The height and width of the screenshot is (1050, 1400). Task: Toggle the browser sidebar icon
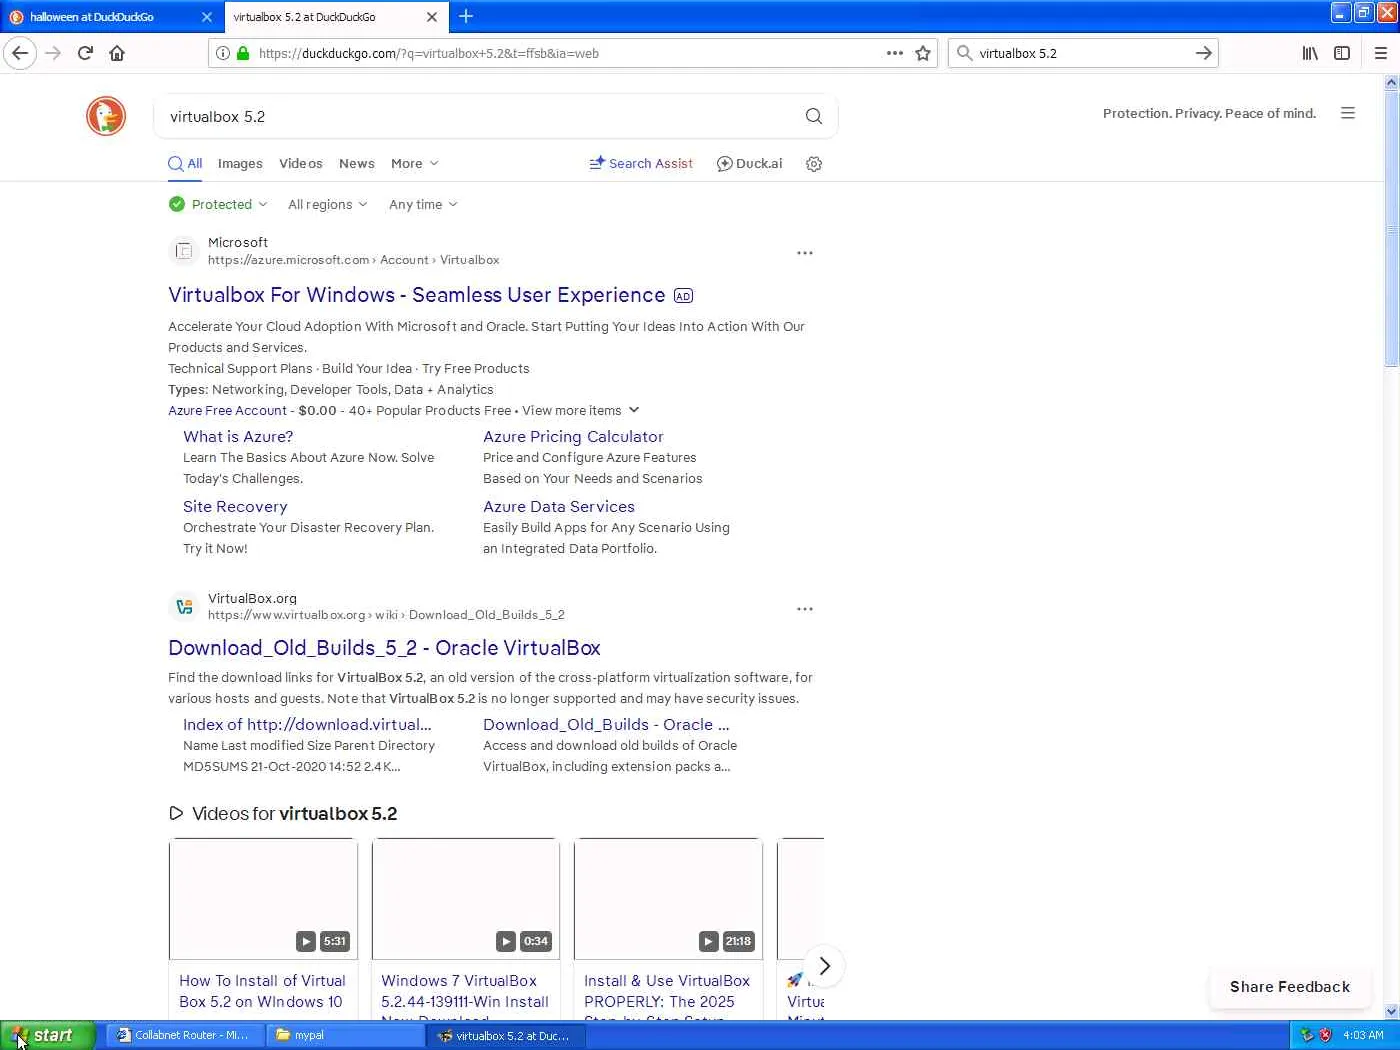pos(1342,53)
